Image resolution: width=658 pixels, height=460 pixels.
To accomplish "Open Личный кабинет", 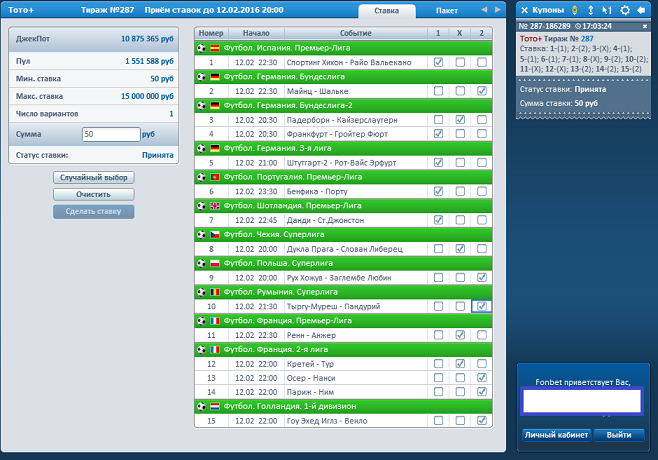I will [x=556, y=435].
